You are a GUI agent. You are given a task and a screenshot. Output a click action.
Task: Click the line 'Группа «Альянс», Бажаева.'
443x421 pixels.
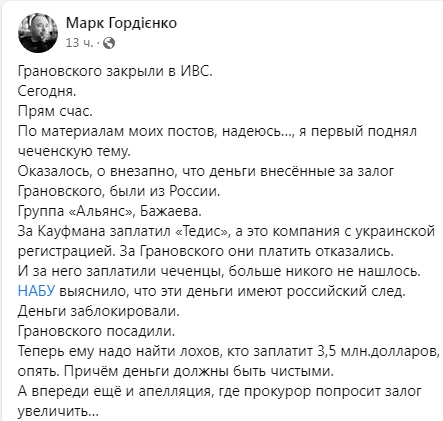[x=110, y=211]
